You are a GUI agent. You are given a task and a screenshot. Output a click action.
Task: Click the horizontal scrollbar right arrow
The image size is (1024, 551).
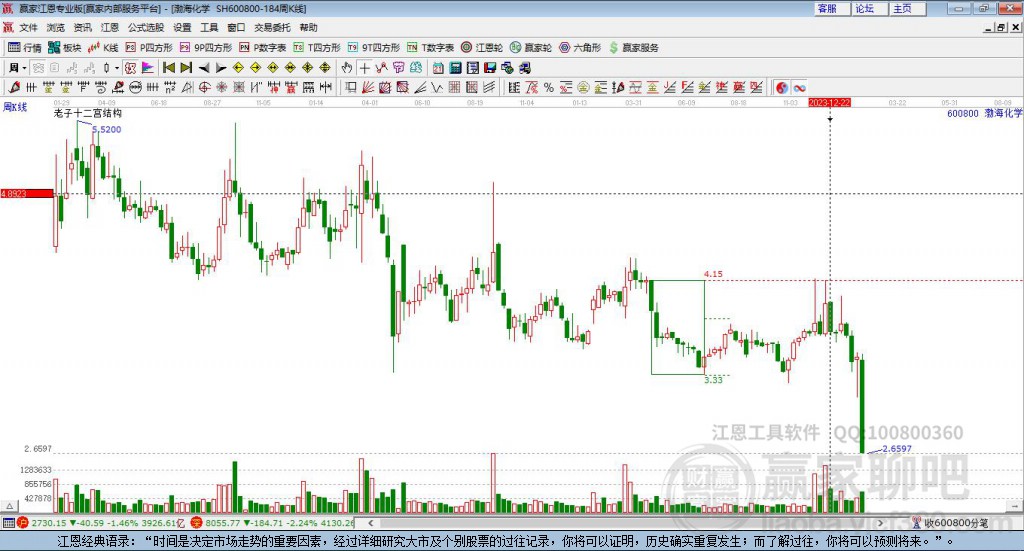(880, 523)
